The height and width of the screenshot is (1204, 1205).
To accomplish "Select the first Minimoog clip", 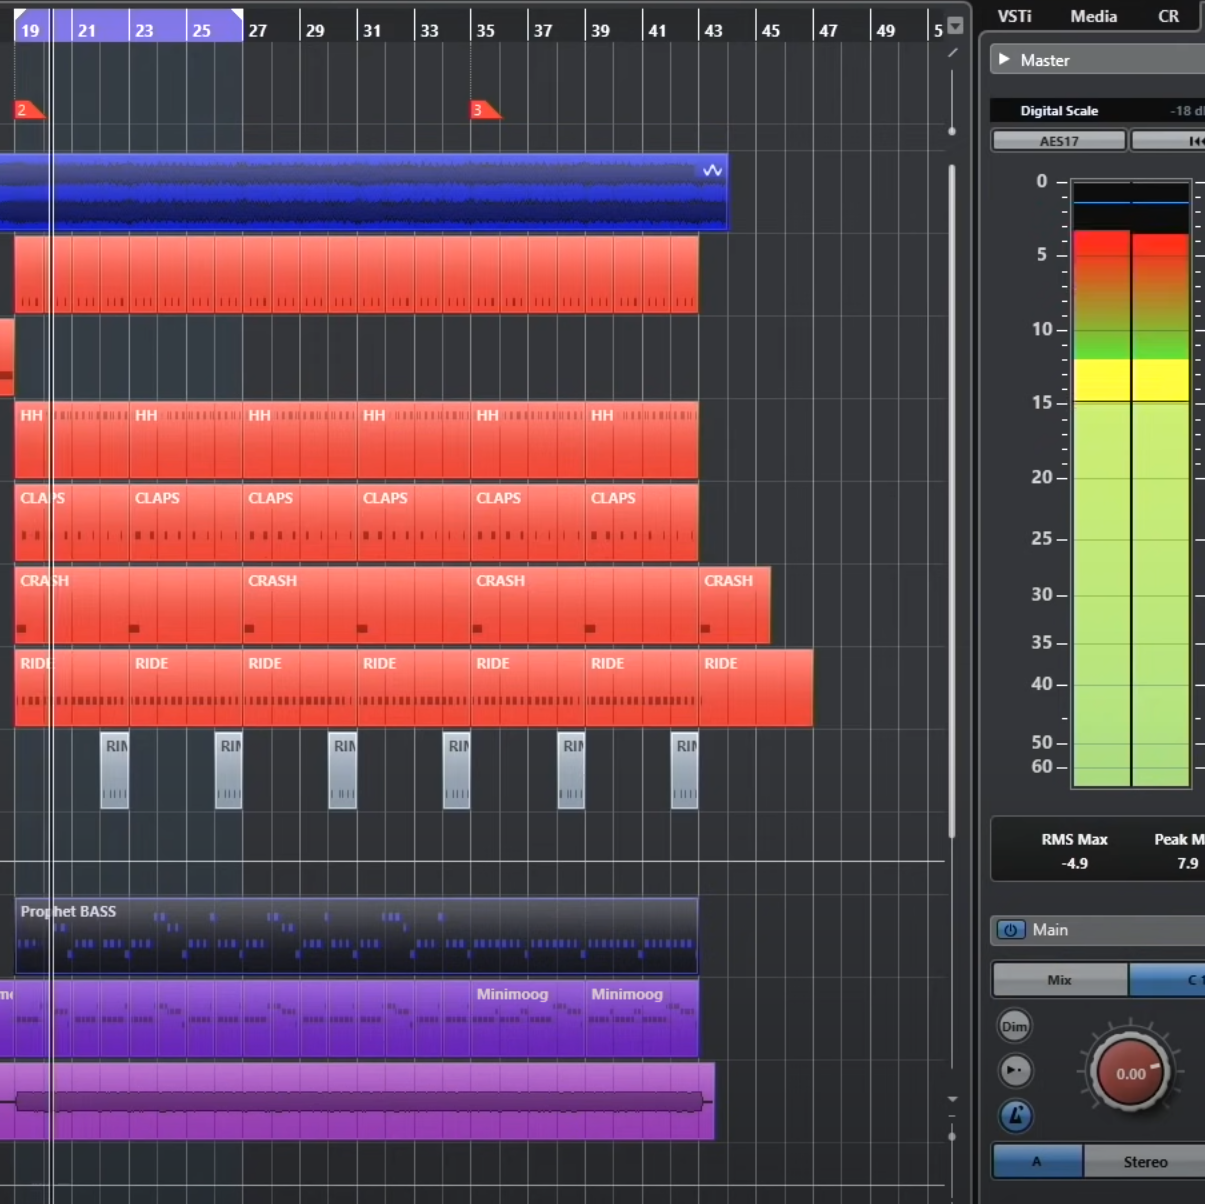I will [x=528, y=1018].
